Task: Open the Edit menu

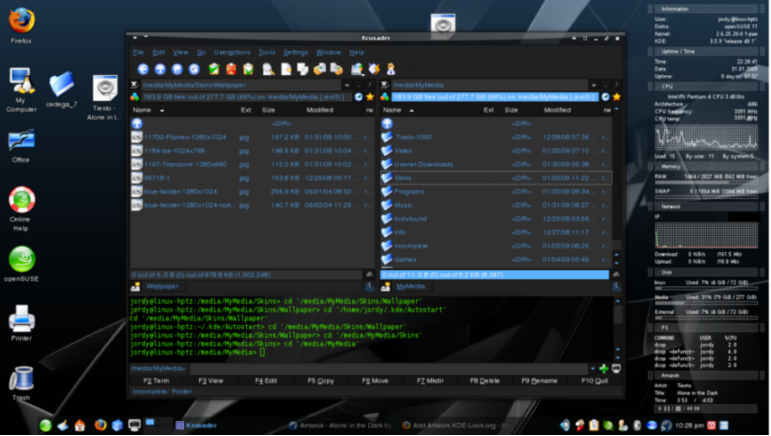Action: coord(158,52)
